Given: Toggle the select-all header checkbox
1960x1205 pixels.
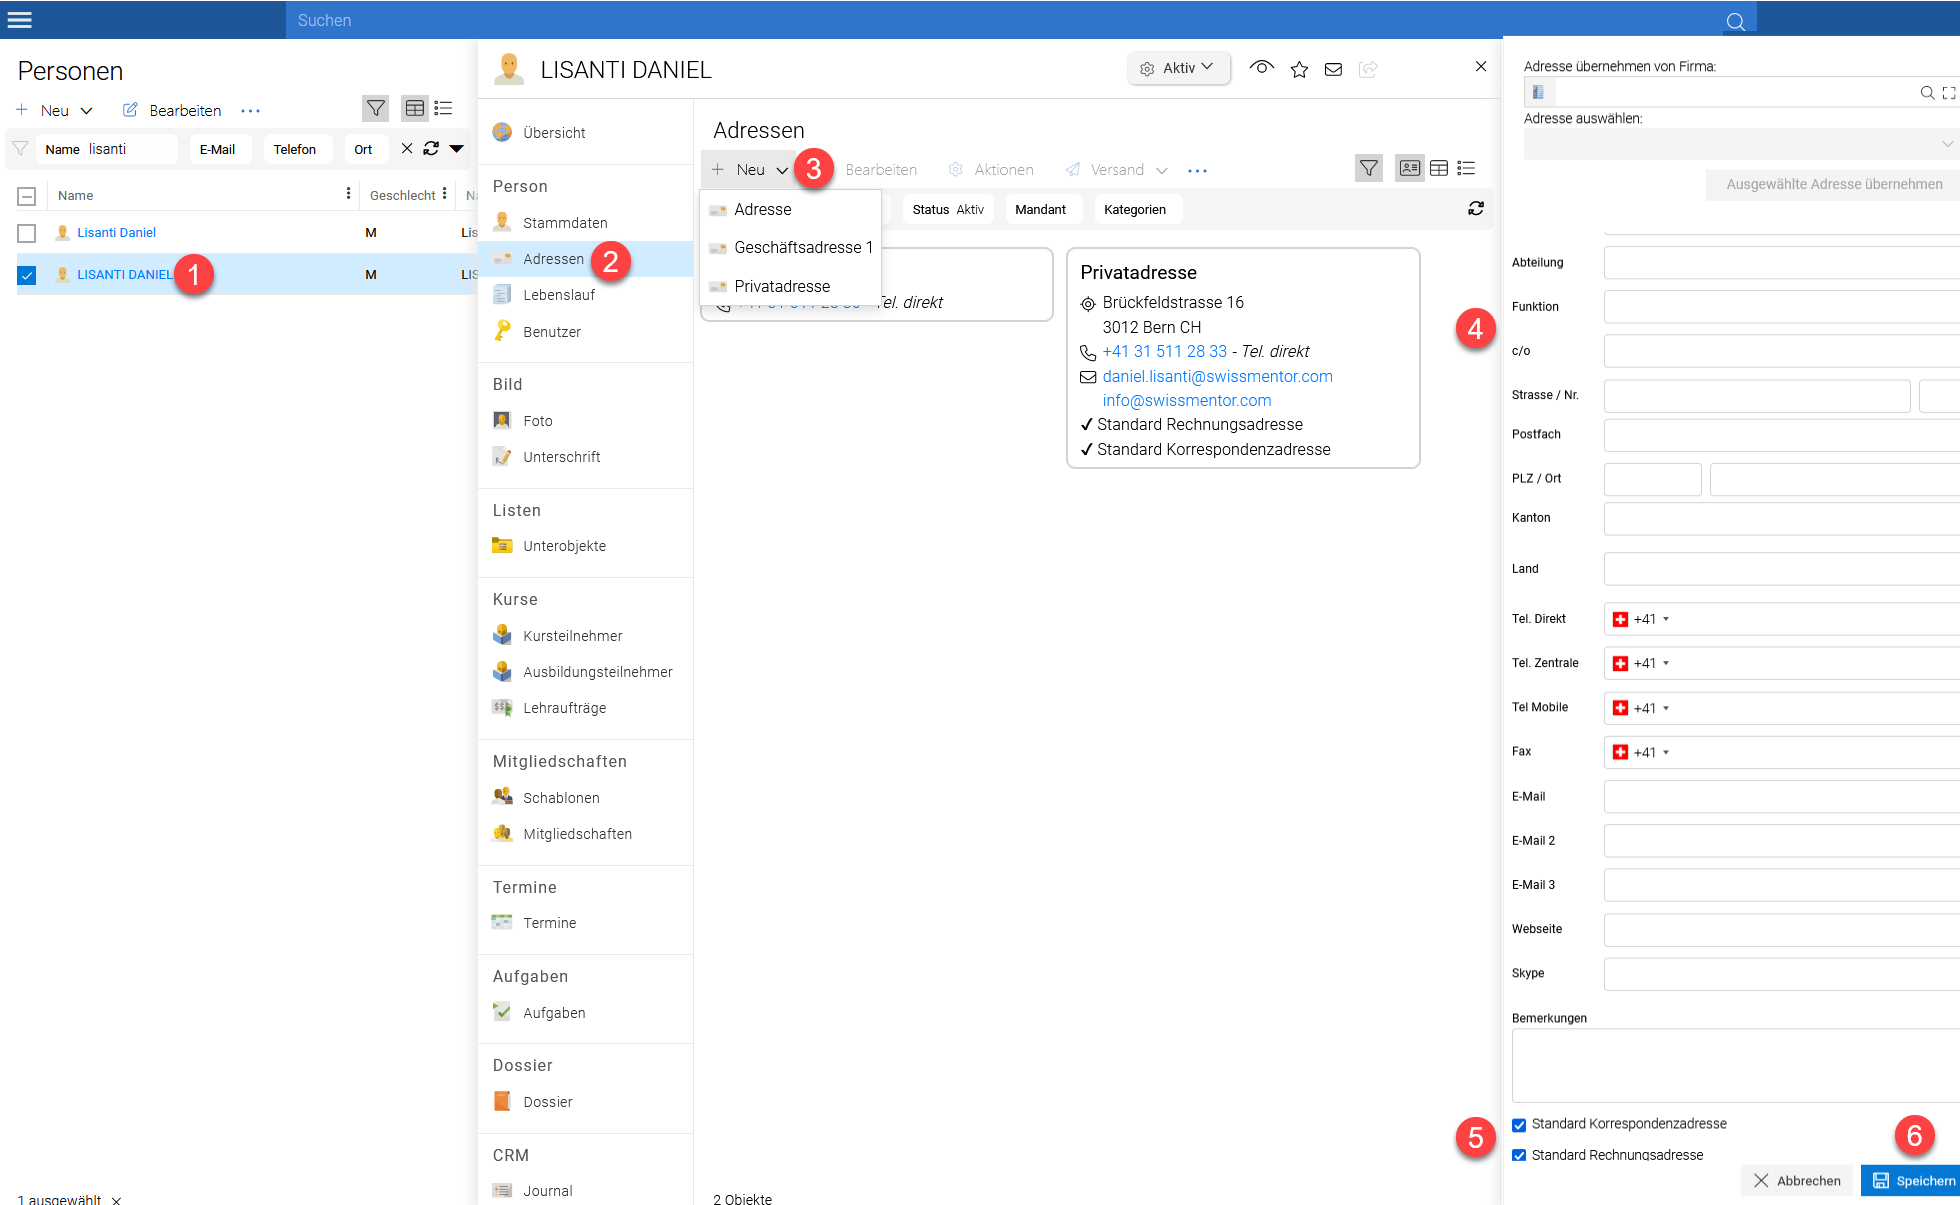Looking at the screenshot, I should coord(27,196).
